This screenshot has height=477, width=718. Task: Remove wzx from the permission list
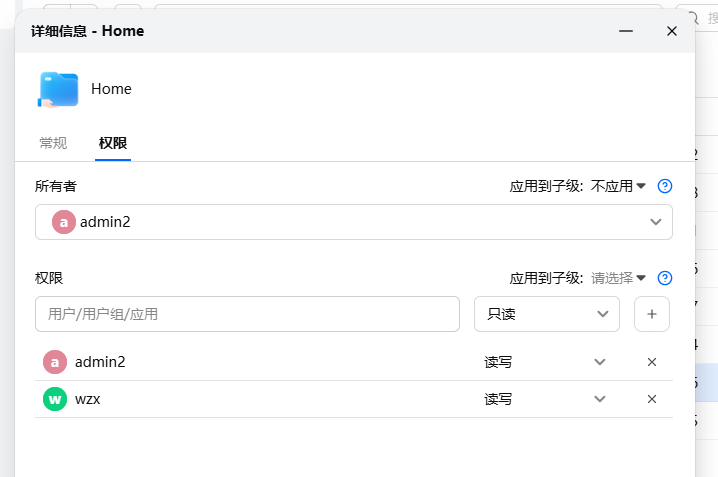(652, 399)
